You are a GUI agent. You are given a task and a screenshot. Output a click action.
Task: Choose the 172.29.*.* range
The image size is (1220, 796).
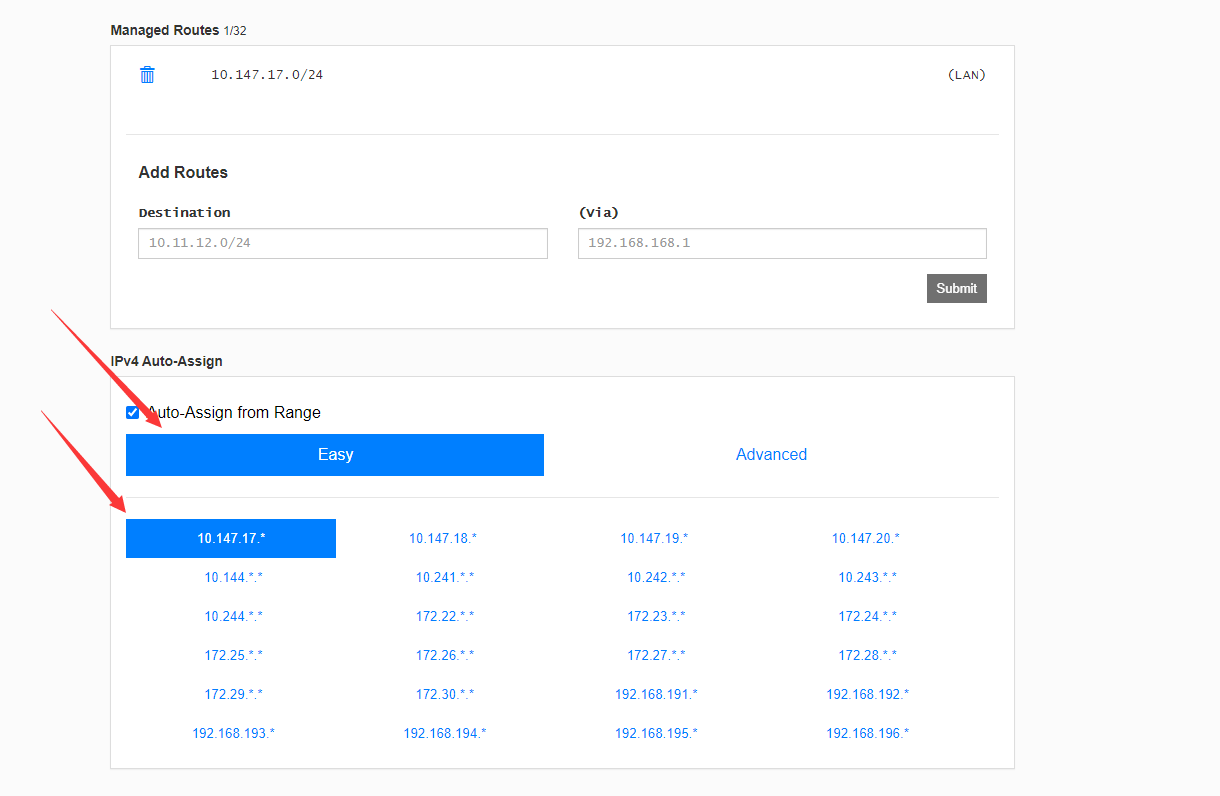234,694
